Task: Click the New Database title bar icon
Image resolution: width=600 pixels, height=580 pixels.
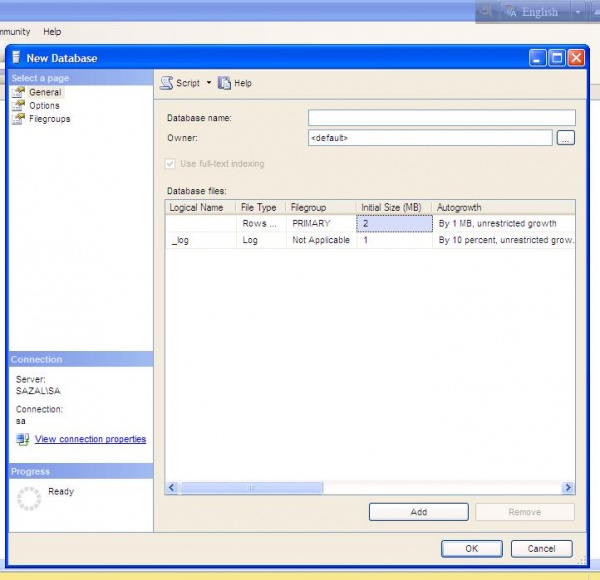Action: pos(16,58)
